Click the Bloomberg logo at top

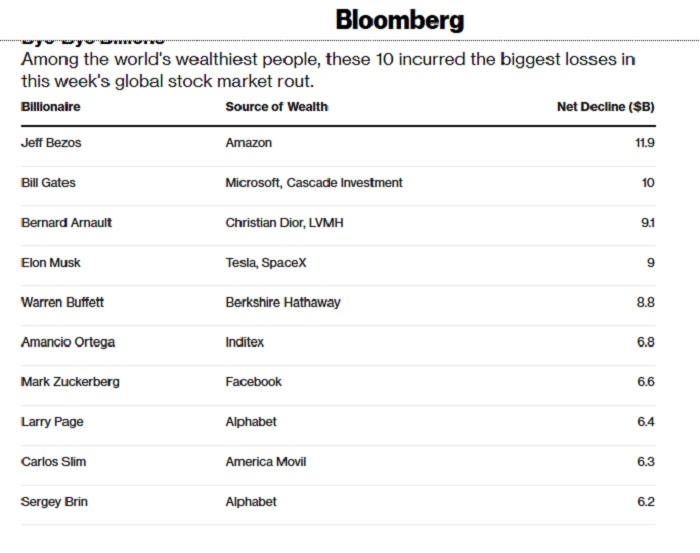coord(399,20)
